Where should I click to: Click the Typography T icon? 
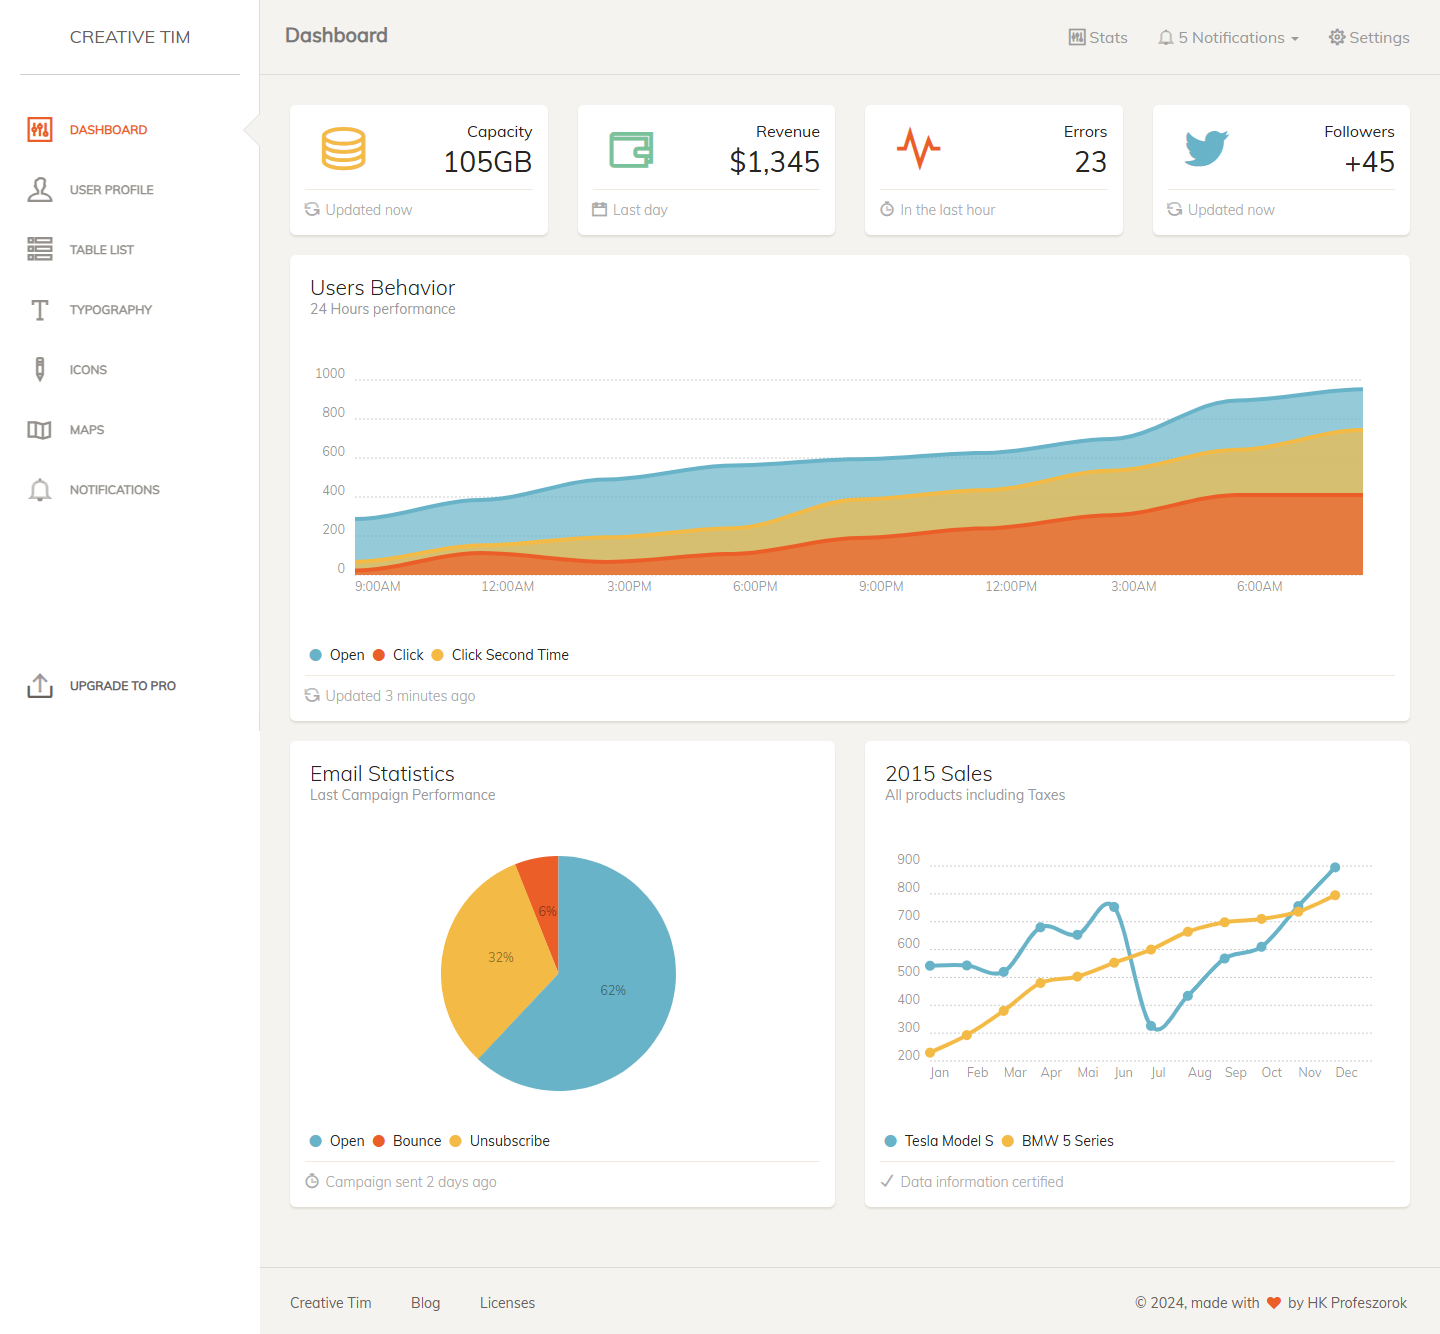tap(40, 310)
